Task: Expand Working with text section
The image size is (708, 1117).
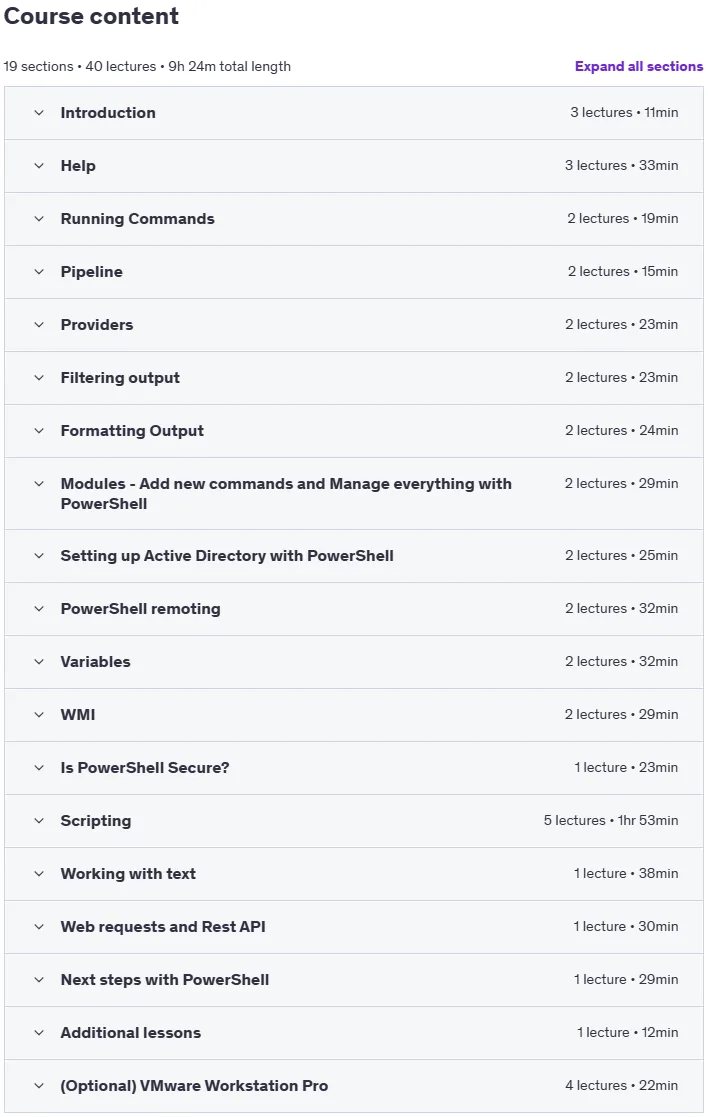Action: point(353,873)
